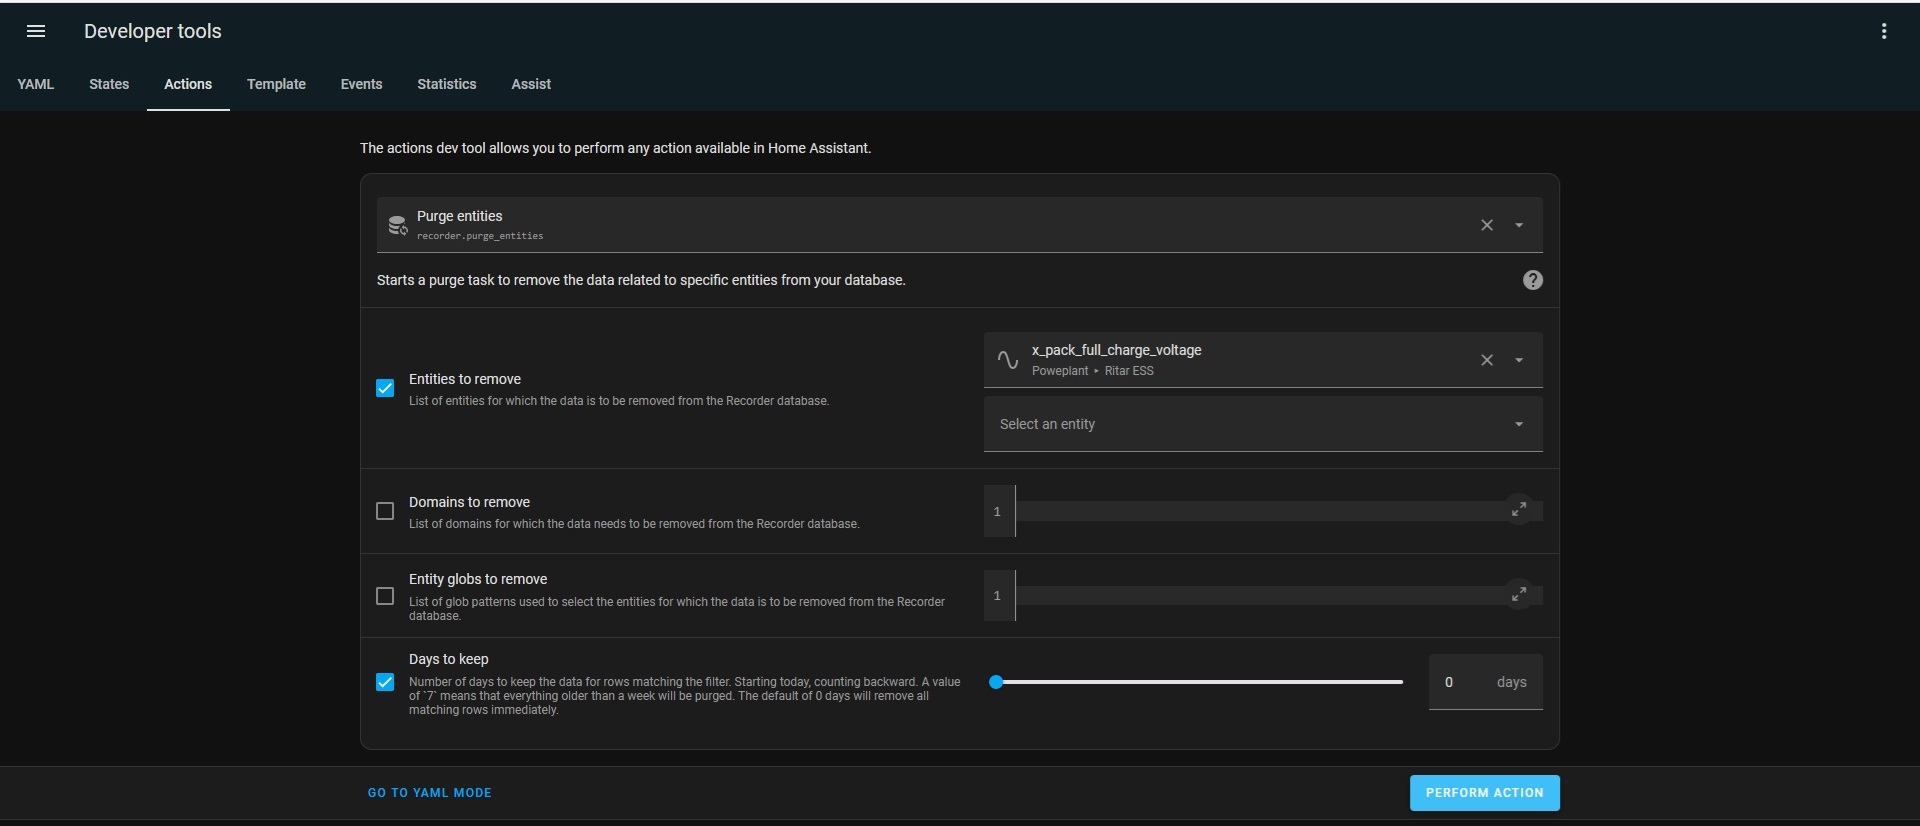The width and height of the screenshot is (1920, 826).
Task: Click into the Entity globs code editor
Action: coord(1263,595)
